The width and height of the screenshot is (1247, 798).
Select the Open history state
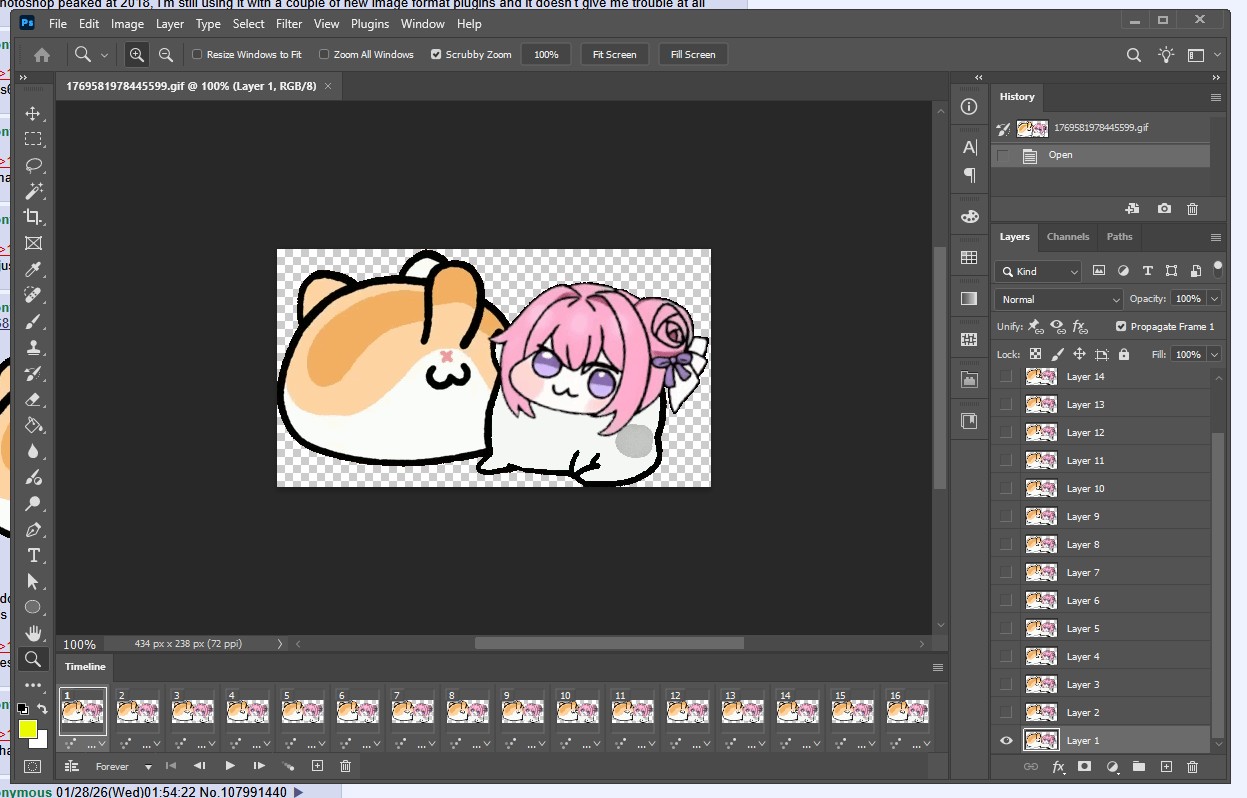(x=1100, y=155)
